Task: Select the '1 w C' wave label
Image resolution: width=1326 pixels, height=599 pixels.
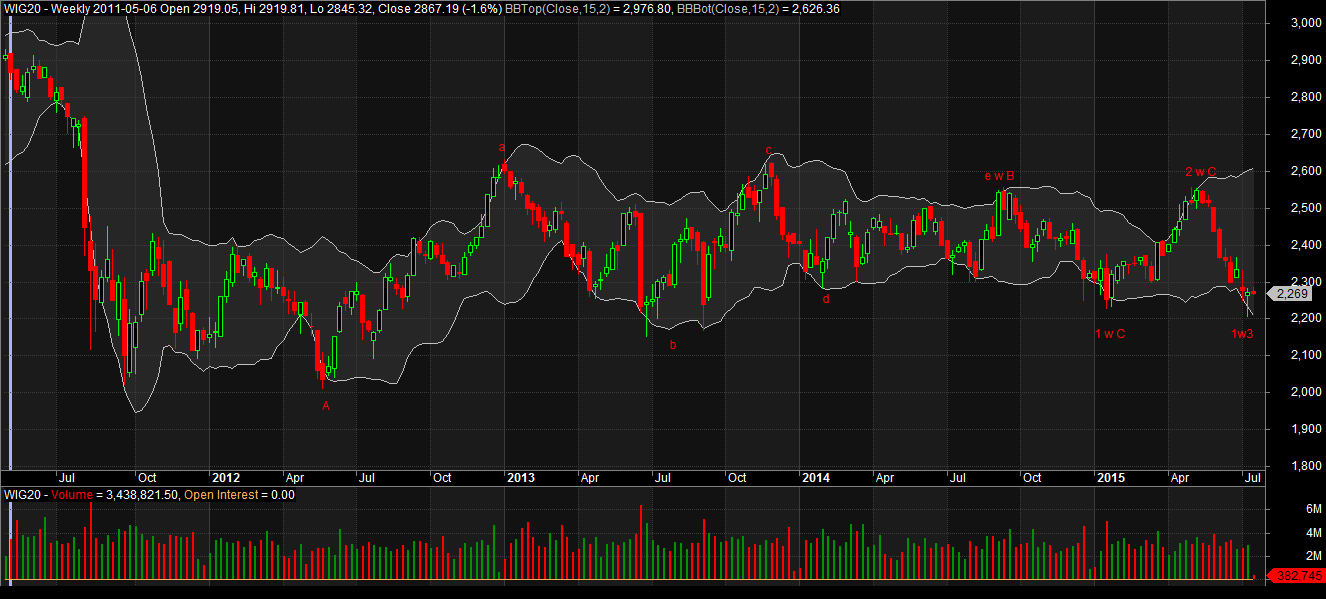Action: [x=1109, y=333]
